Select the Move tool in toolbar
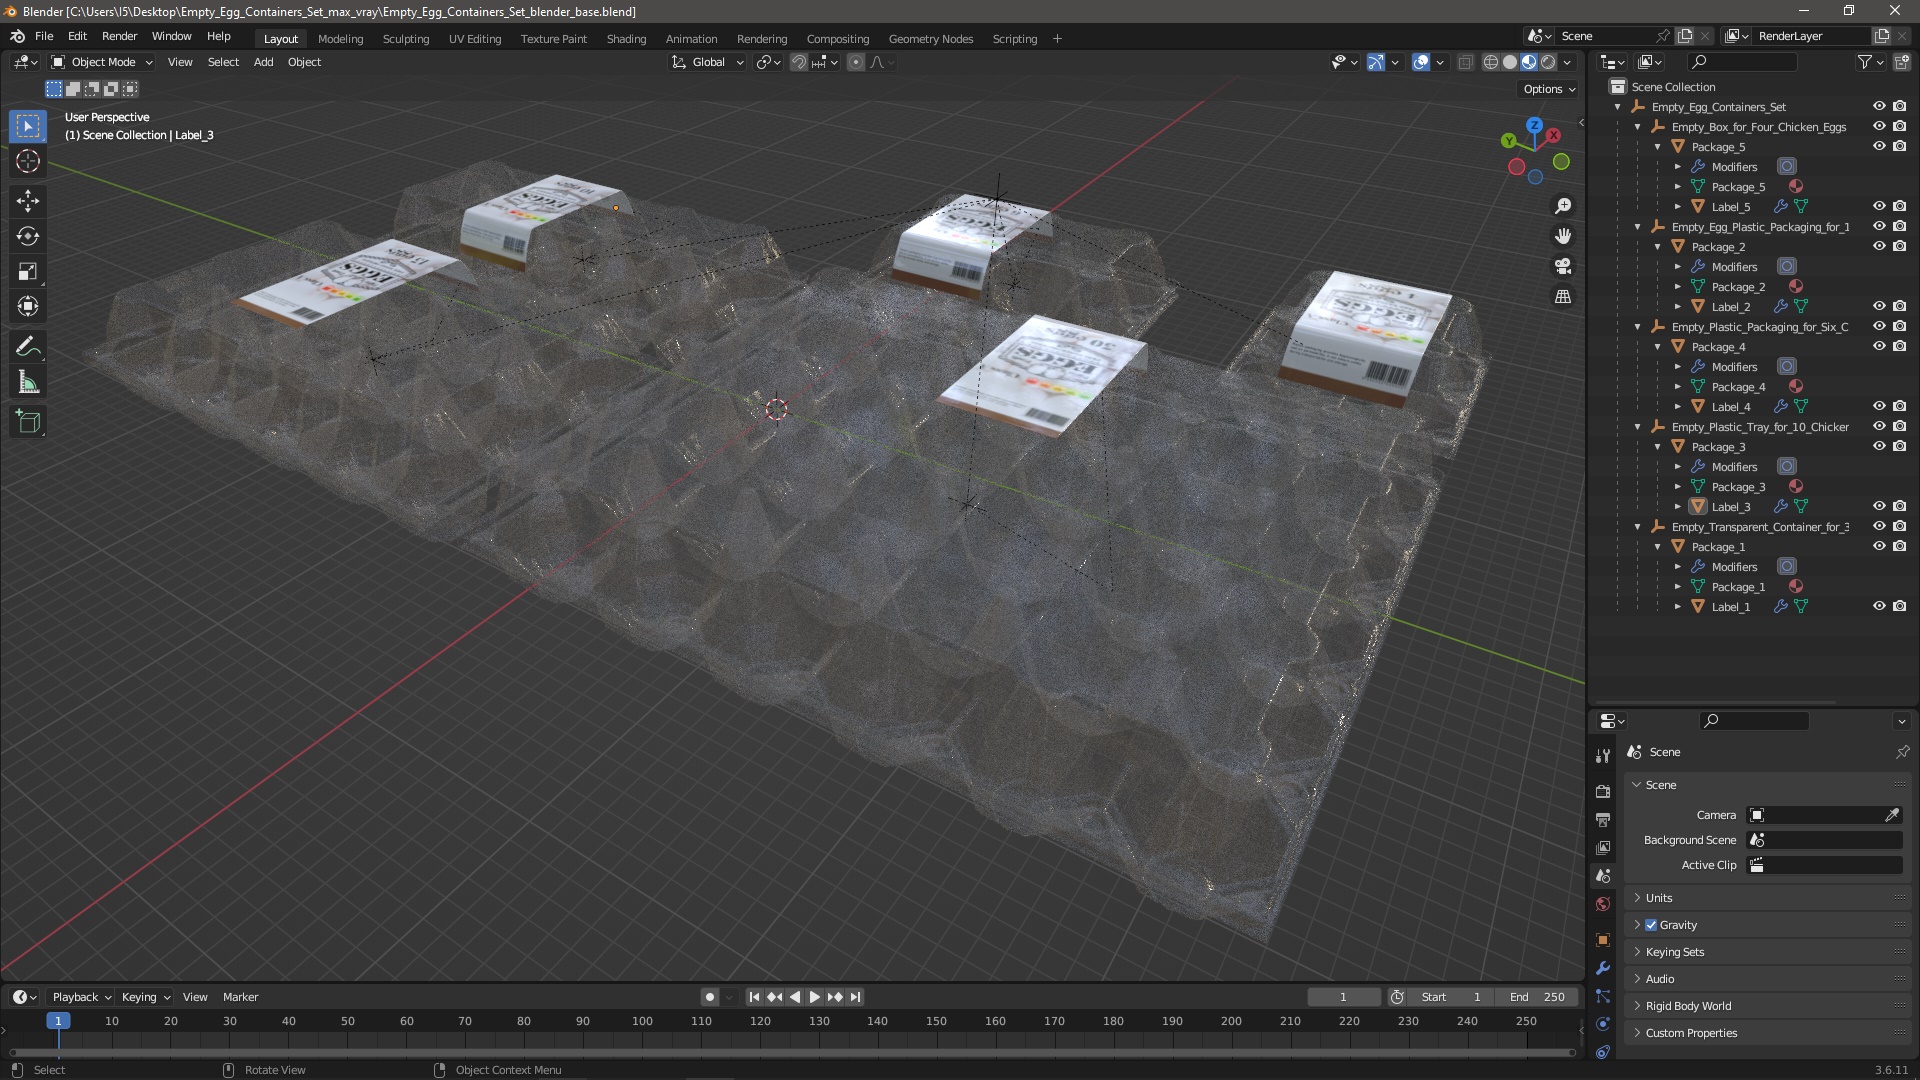The image size is (1920, 1080). (28, 198)
